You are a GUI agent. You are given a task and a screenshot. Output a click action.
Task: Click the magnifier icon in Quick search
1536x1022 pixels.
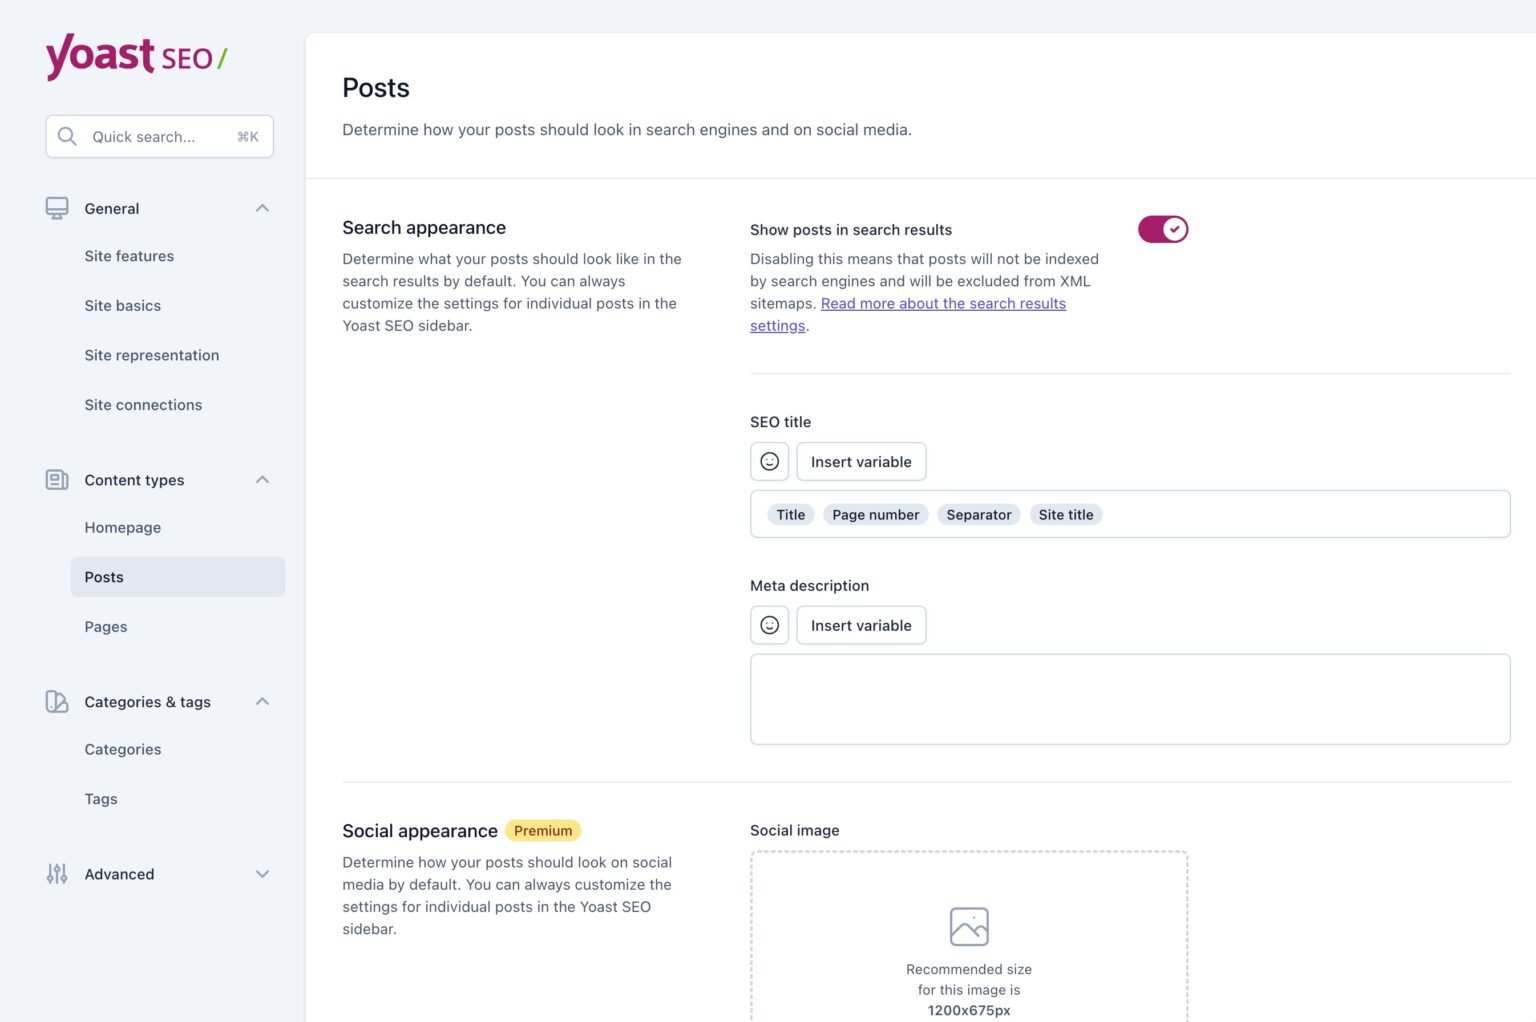[x=67, y=136]
